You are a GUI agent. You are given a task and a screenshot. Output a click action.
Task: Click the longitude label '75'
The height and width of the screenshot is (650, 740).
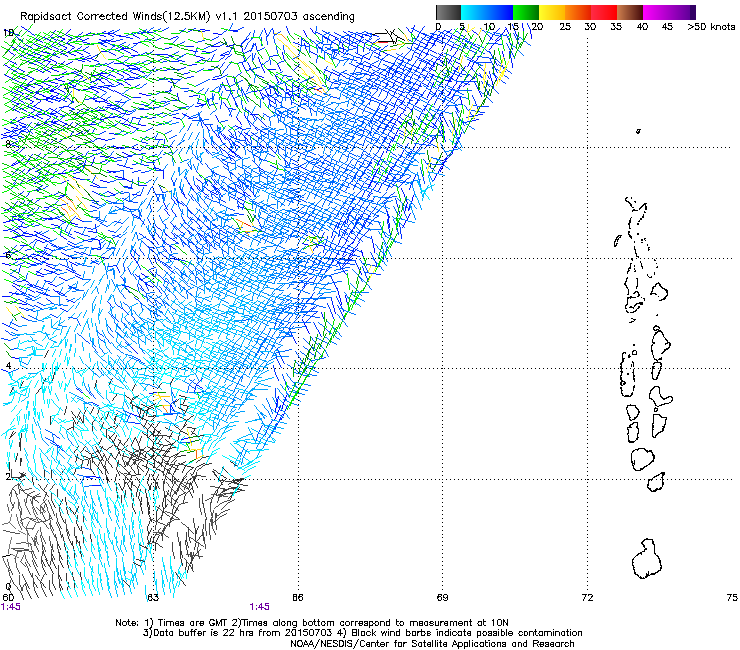tap(732, 598)
